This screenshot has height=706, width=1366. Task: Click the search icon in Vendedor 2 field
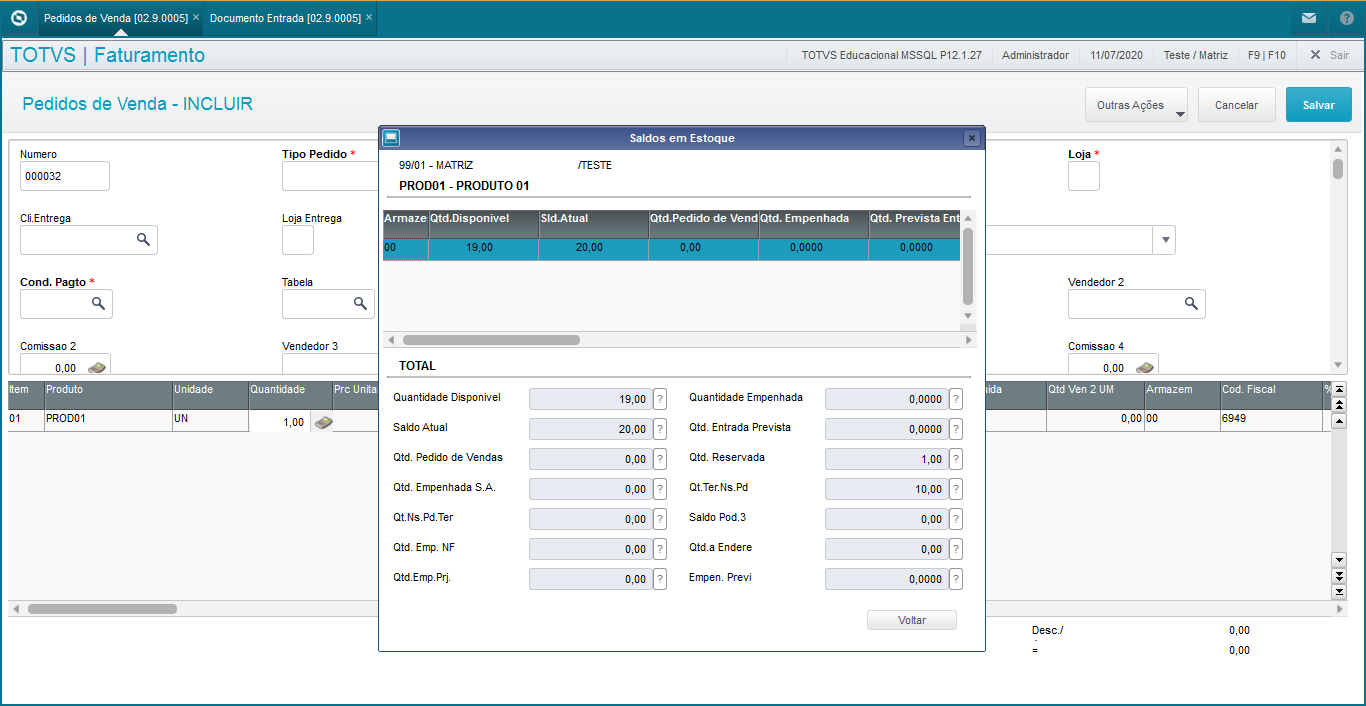(1191, 304)
